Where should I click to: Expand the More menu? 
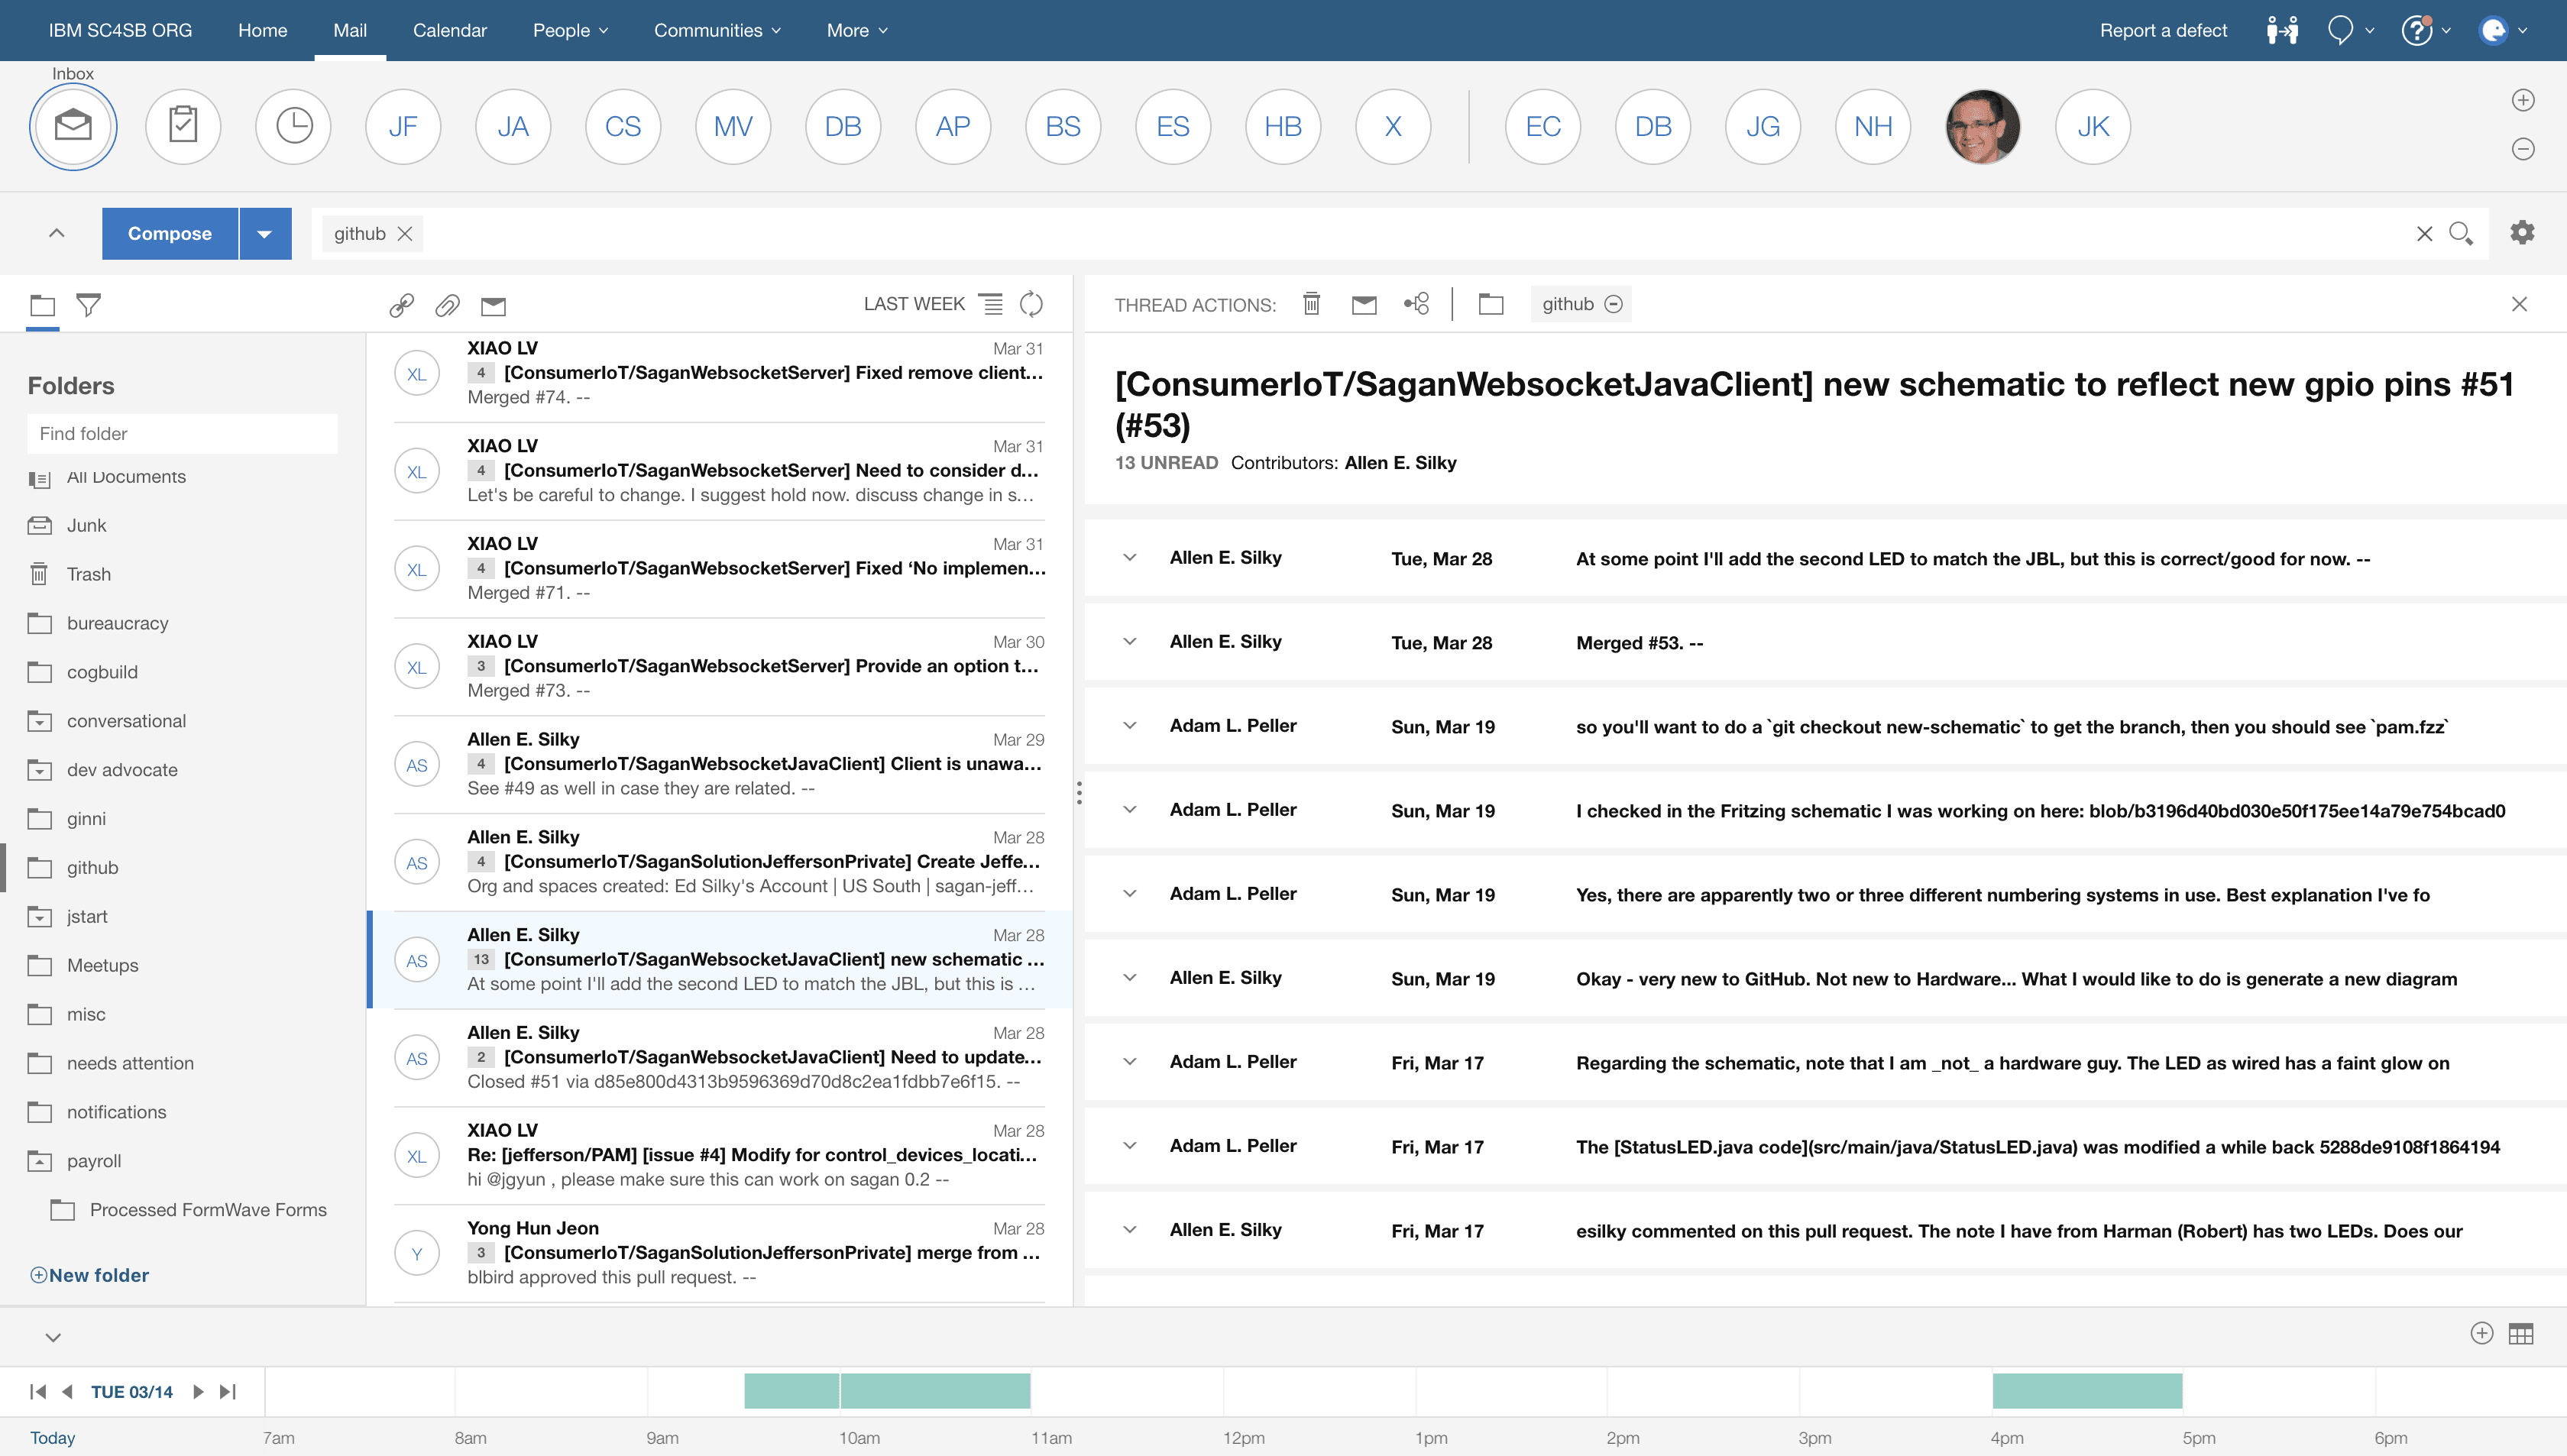coord(857,30)
